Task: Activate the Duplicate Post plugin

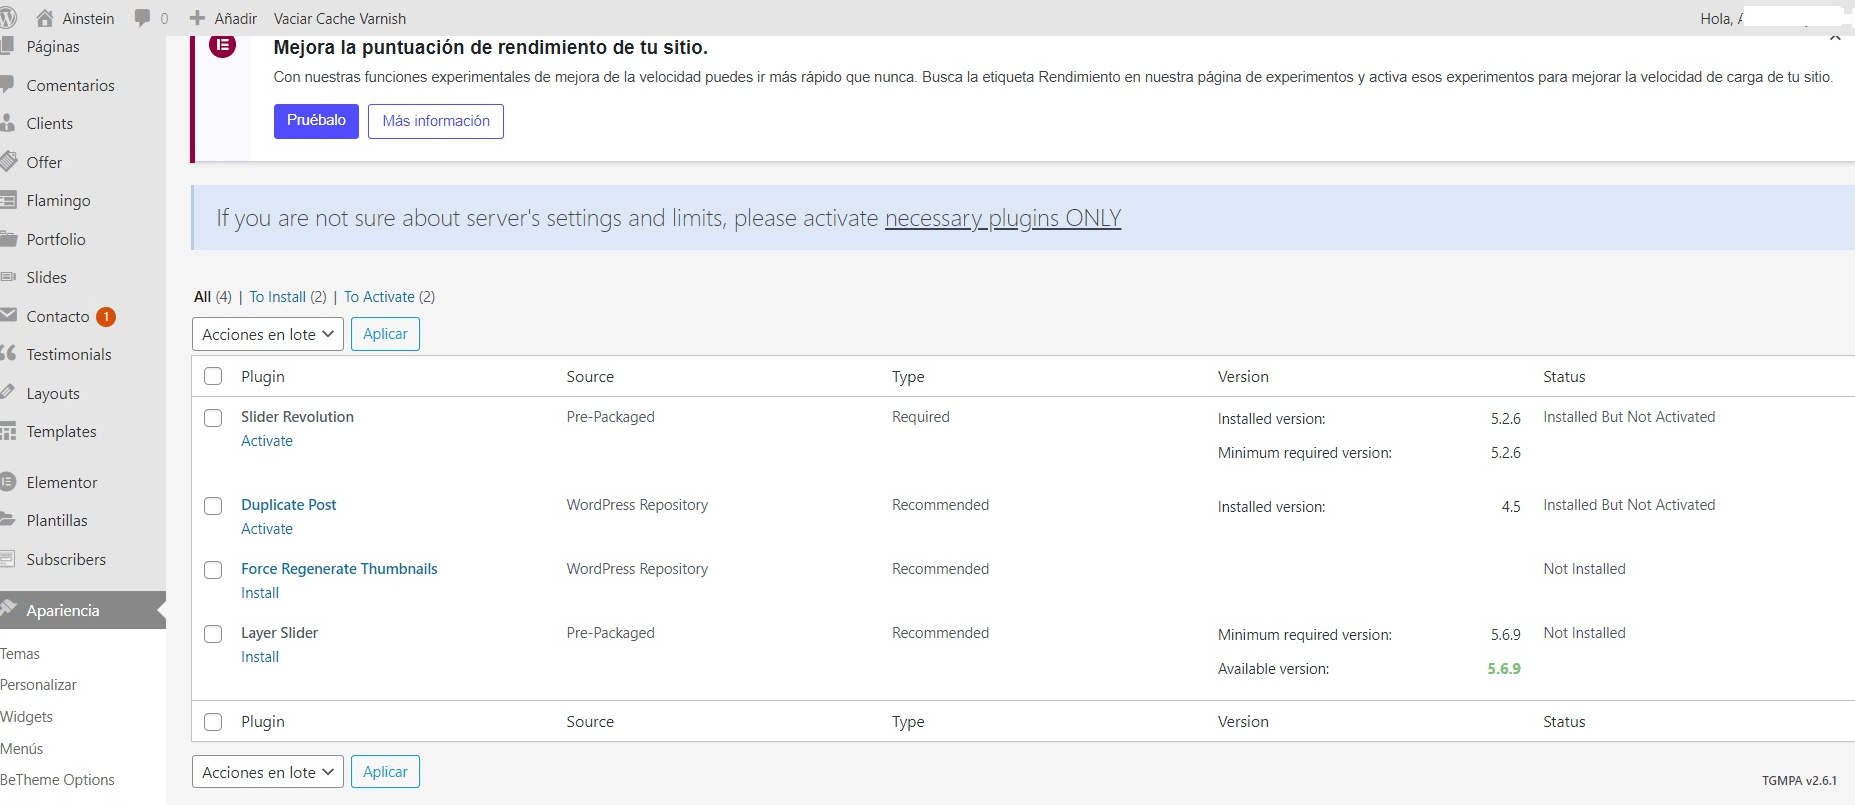Action: 267,529
